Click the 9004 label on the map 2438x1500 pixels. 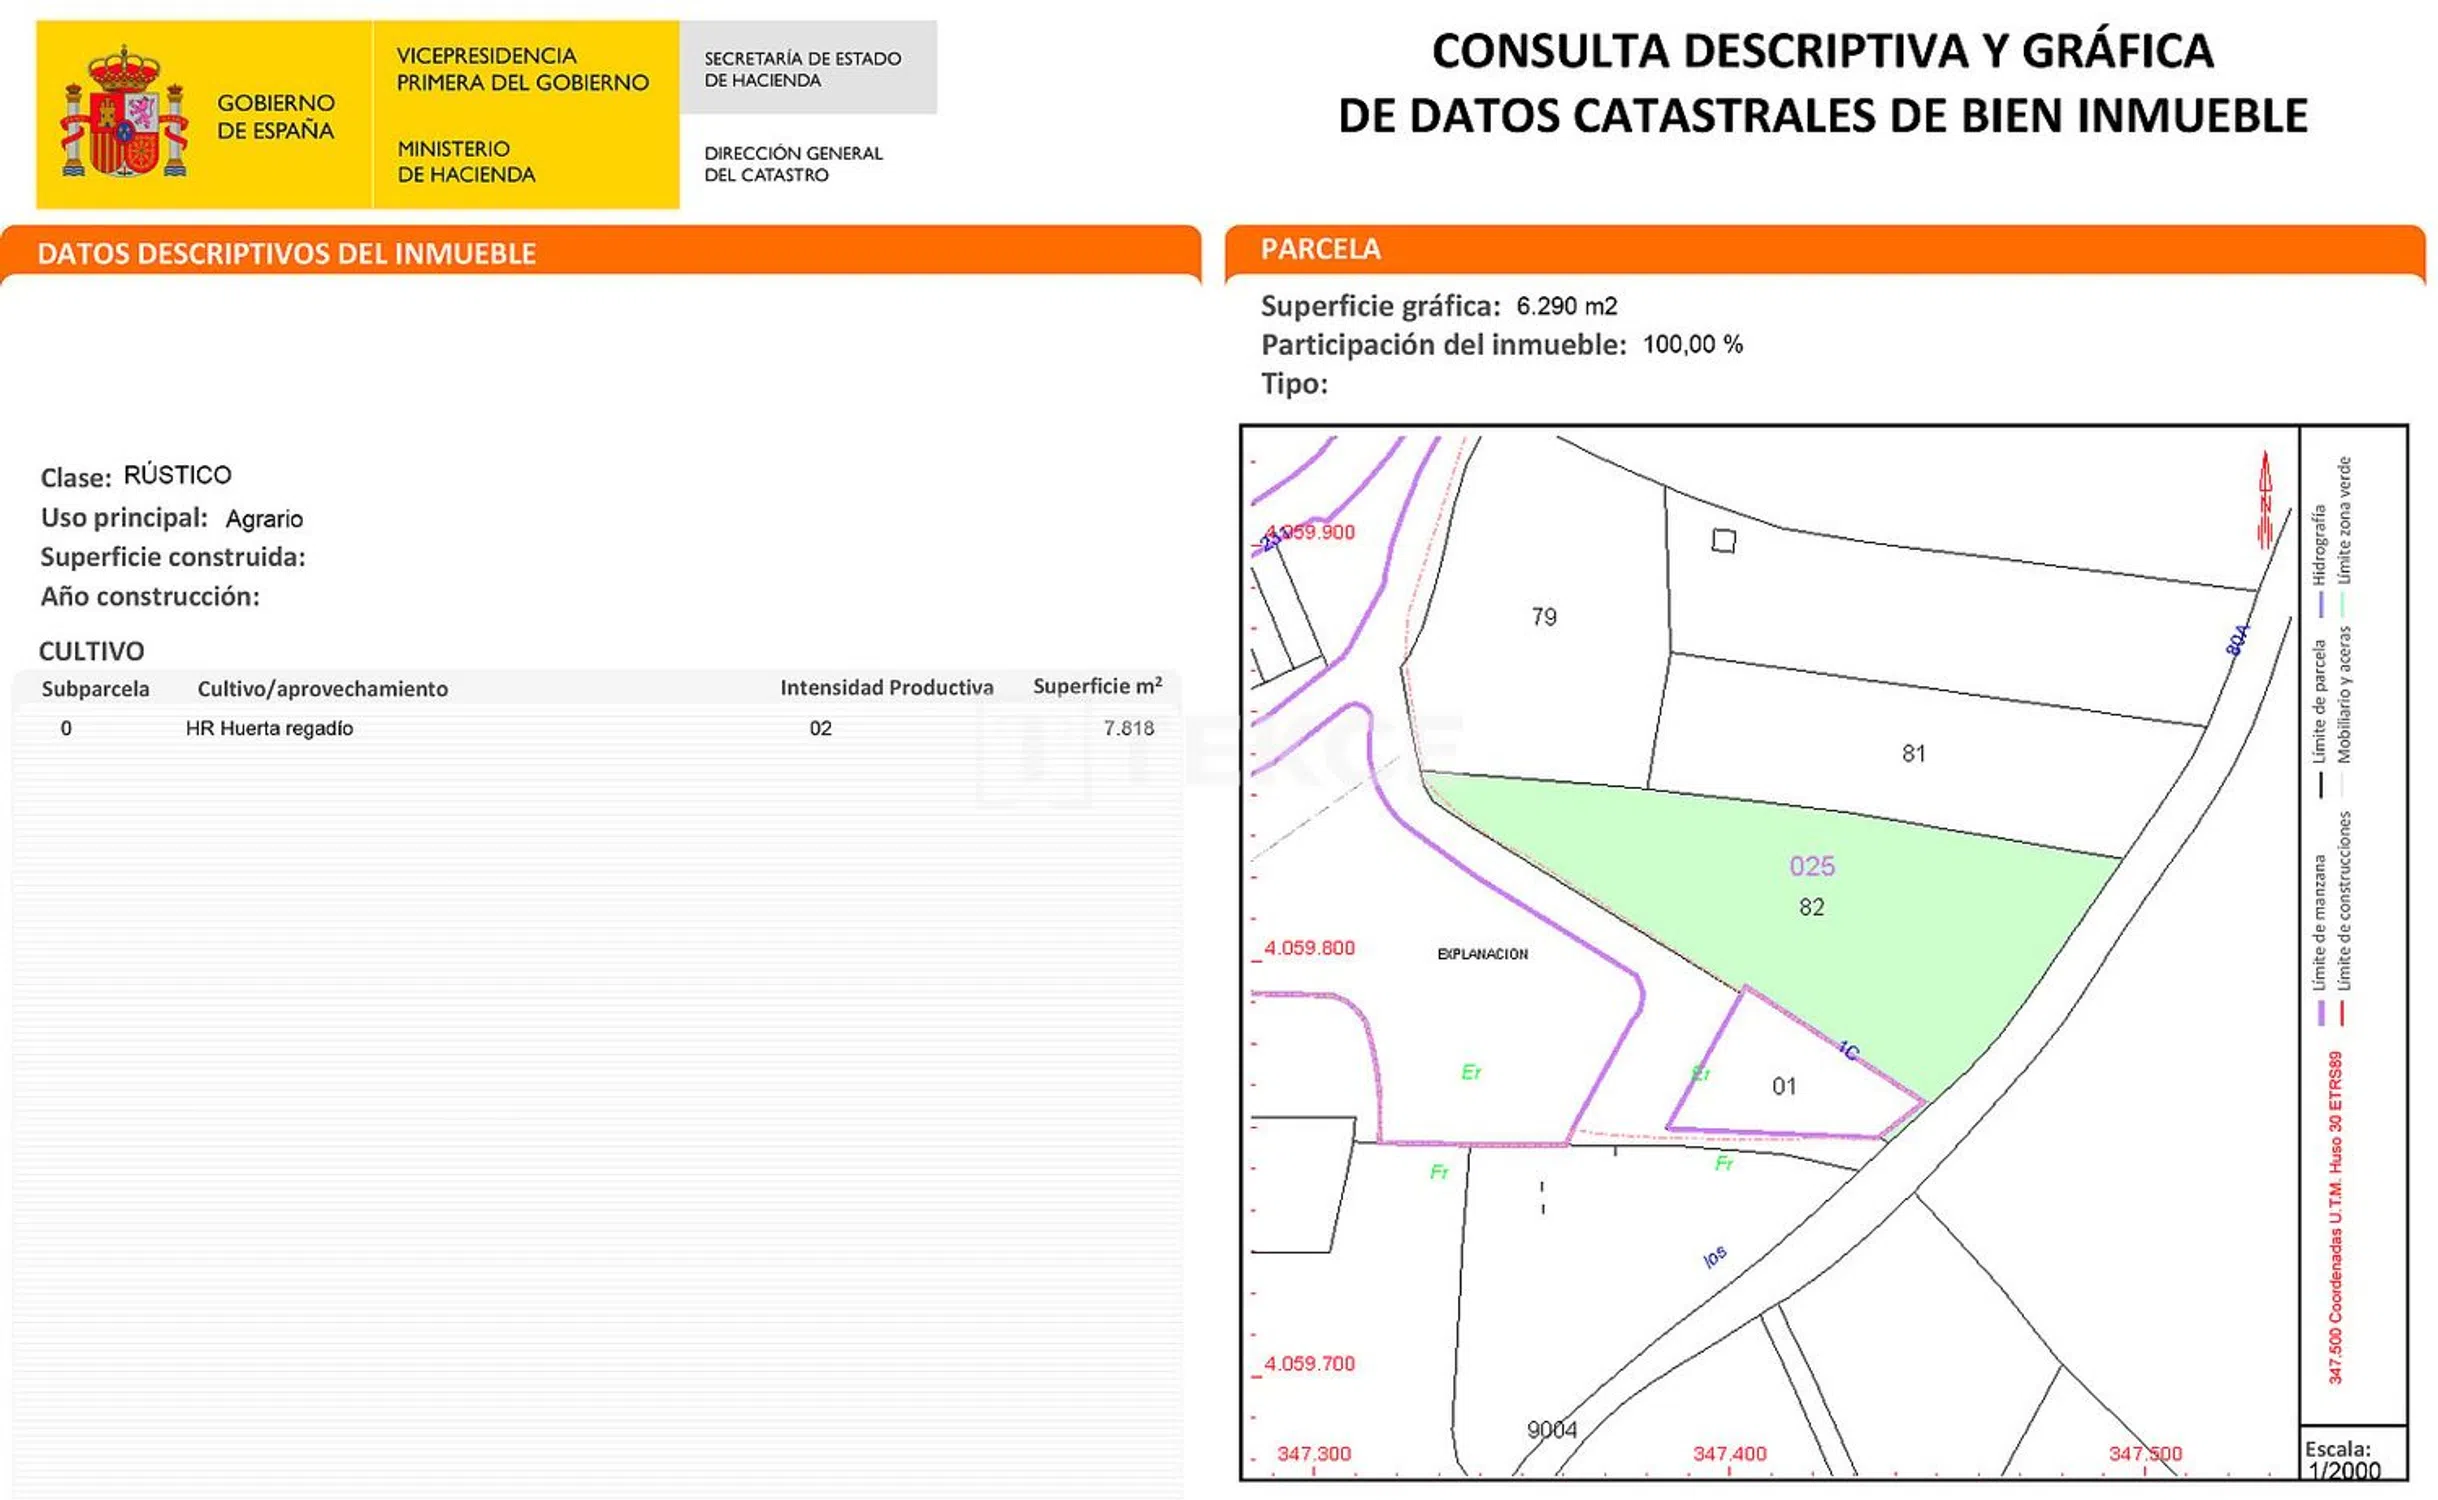point(1550,1430)
